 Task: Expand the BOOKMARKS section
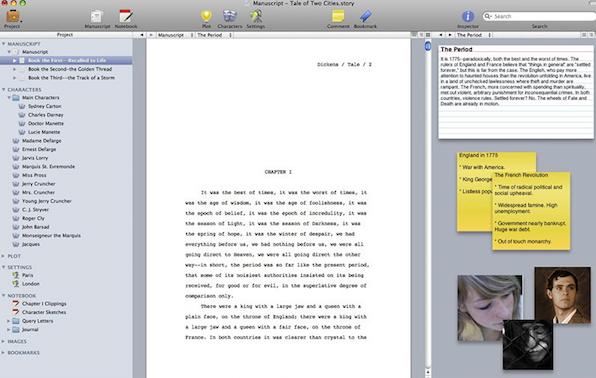[x=3, y=353]
